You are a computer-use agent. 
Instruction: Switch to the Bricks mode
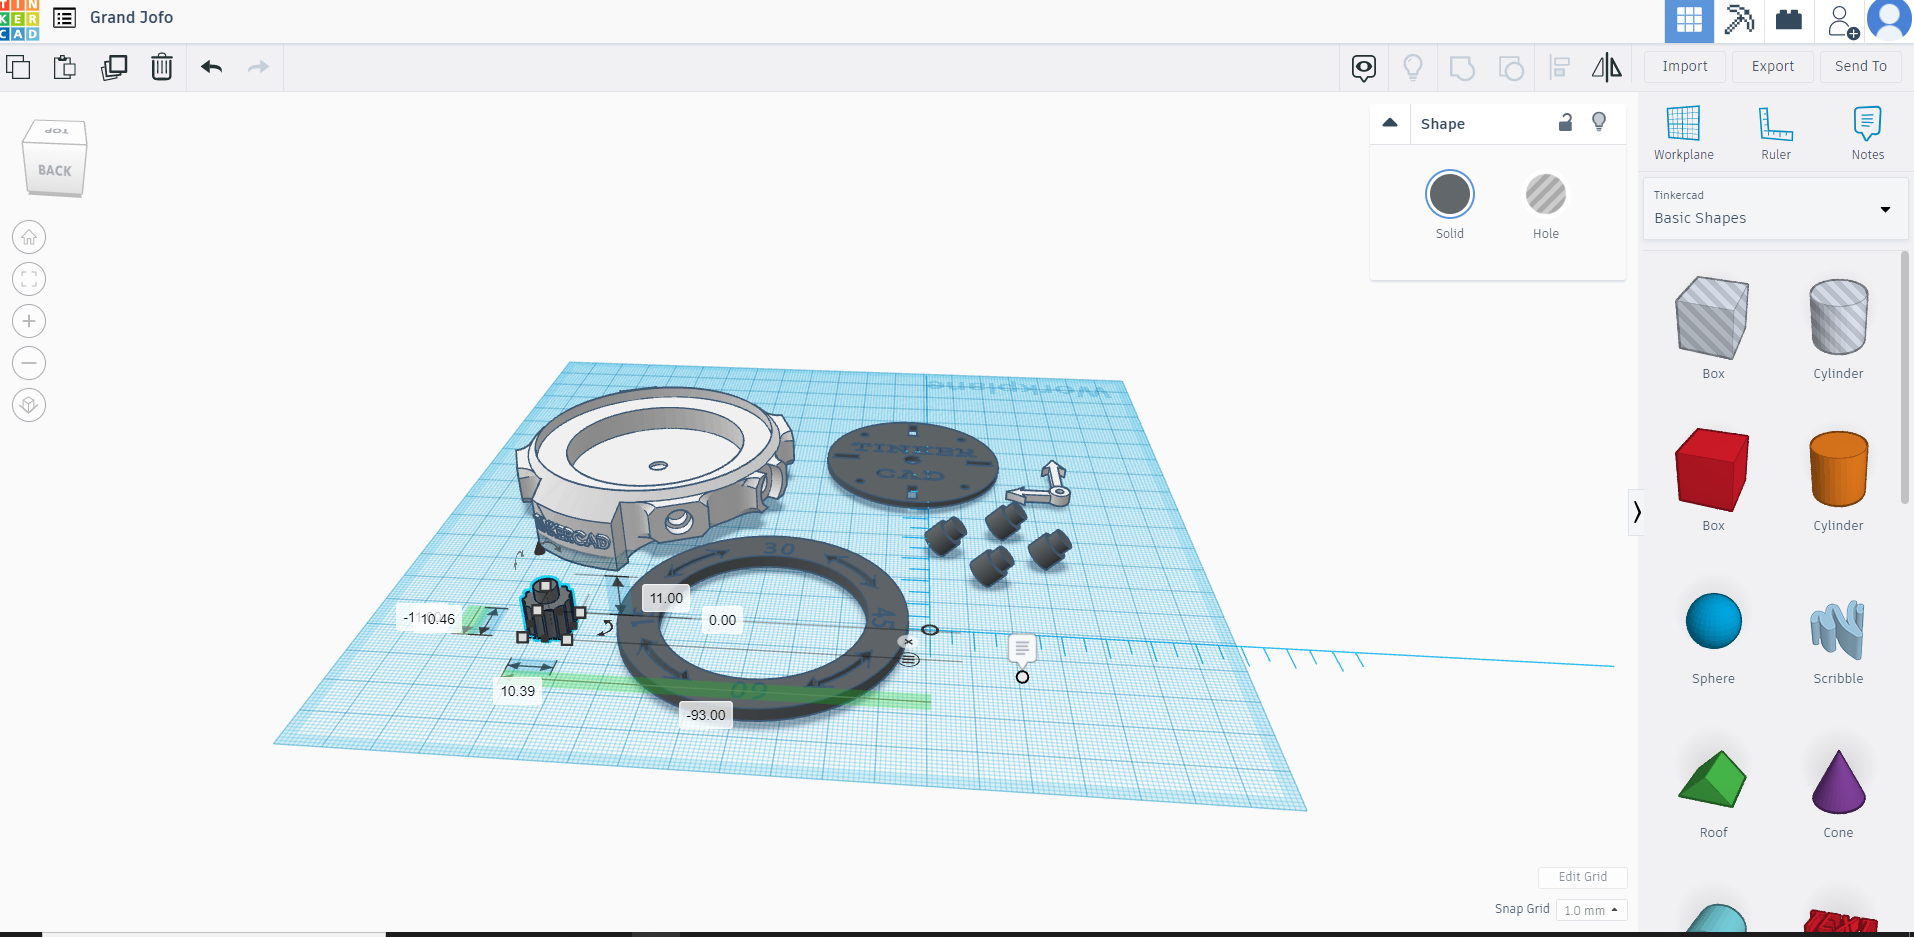1789,21
